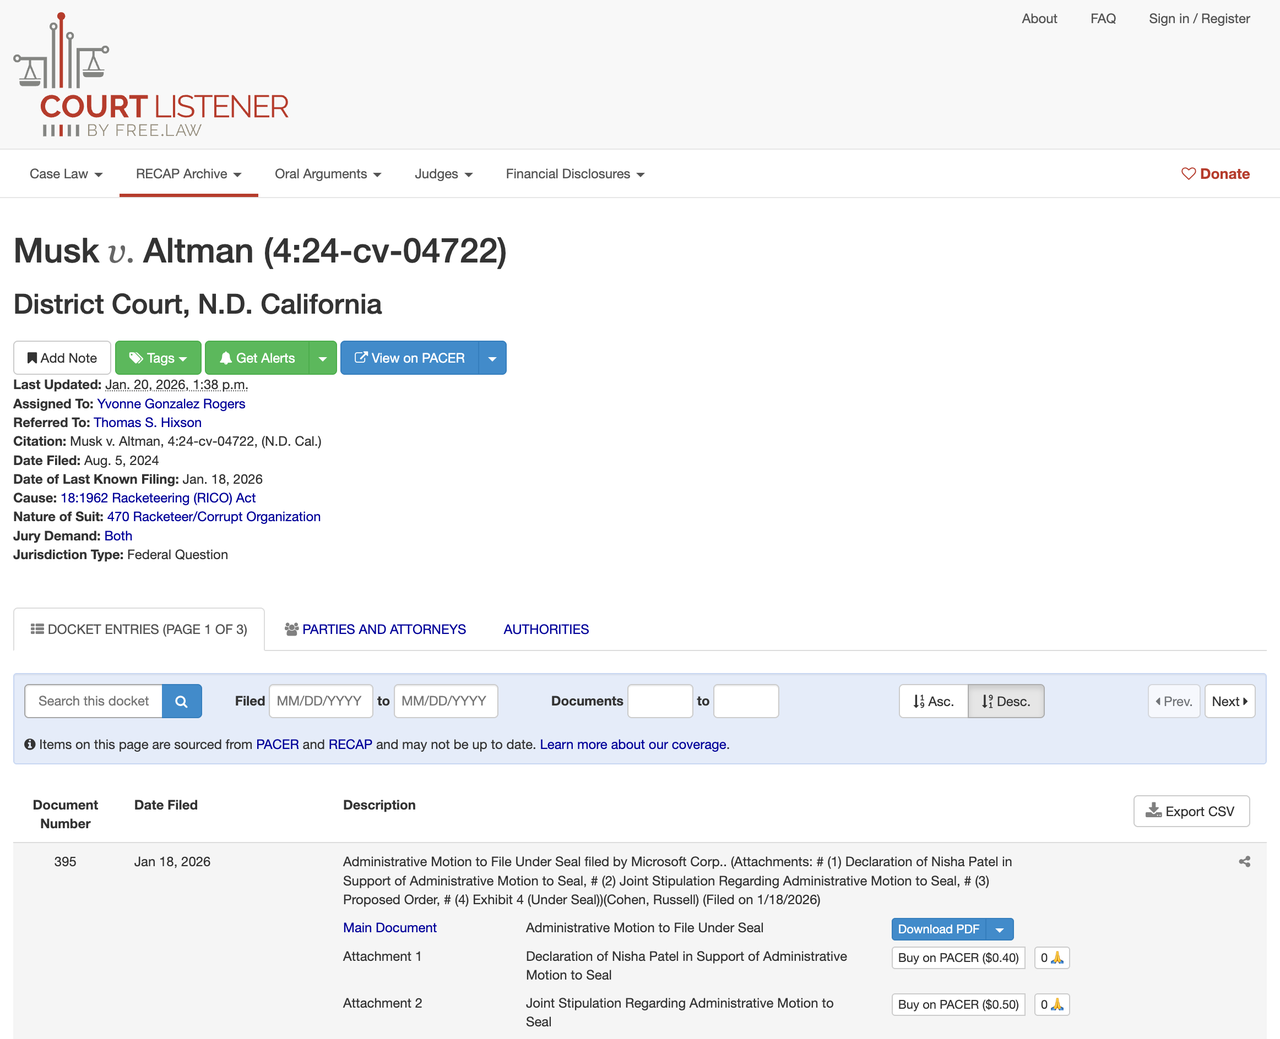Click the Filed start date field
1280x1039 pixels.
[x=320, y=701]
